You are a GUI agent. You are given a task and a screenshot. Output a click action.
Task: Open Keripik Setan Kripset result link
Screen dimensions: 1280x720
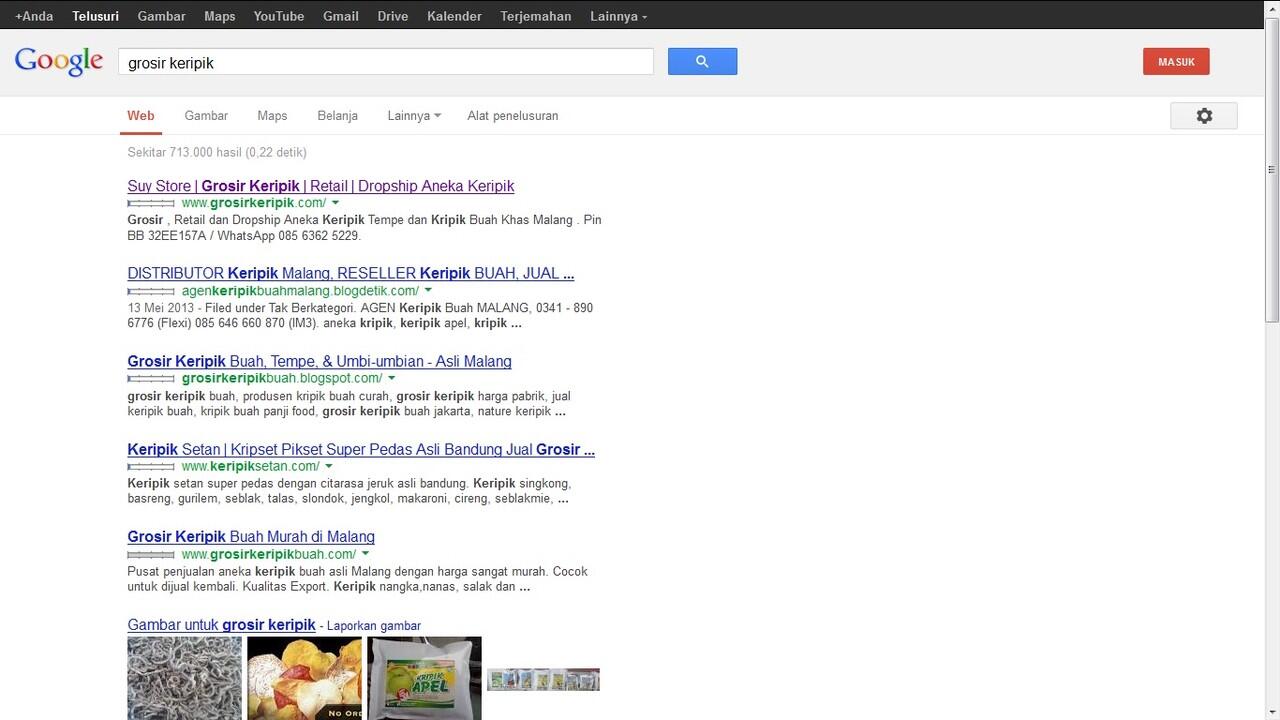click(361, 449)
